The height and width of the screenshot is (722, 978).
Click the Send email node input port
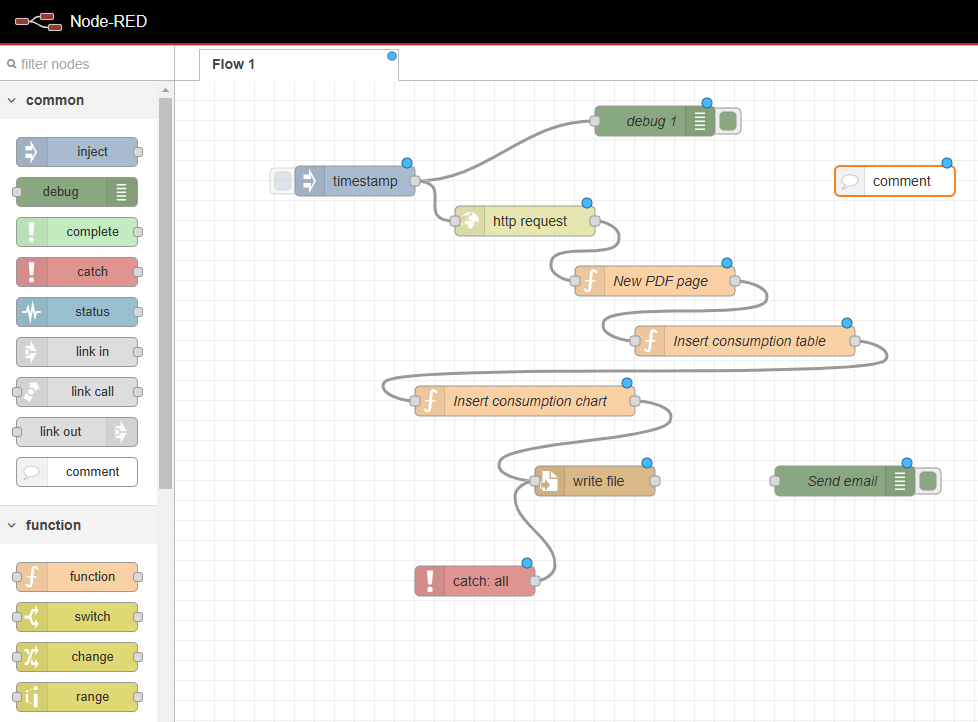point(775,481)
